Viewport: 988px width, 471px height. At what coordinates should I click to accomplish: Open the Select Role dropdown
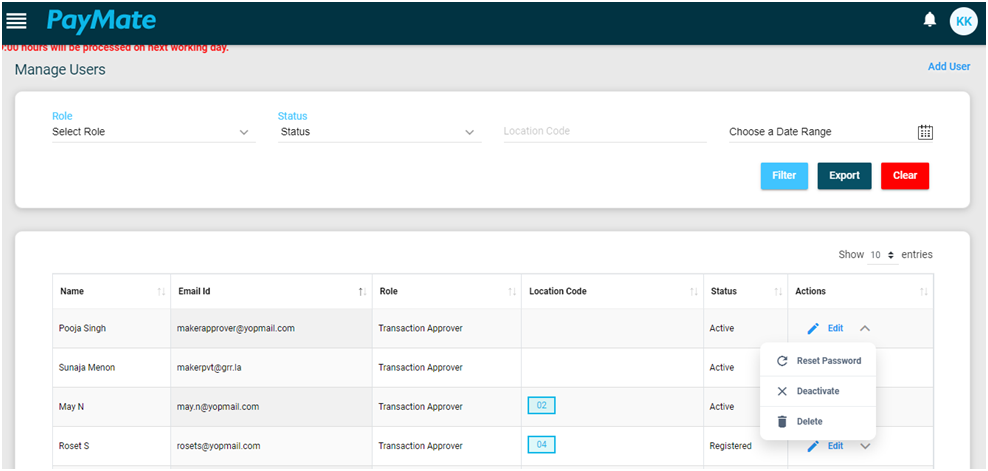(154, 132)
